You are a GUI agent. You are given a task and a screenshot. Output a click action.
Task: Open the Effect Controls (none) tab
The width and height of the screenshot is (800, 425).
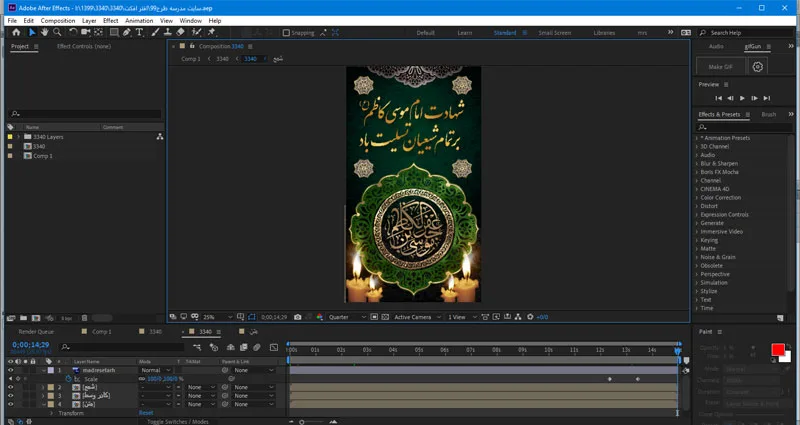(84, 46)
